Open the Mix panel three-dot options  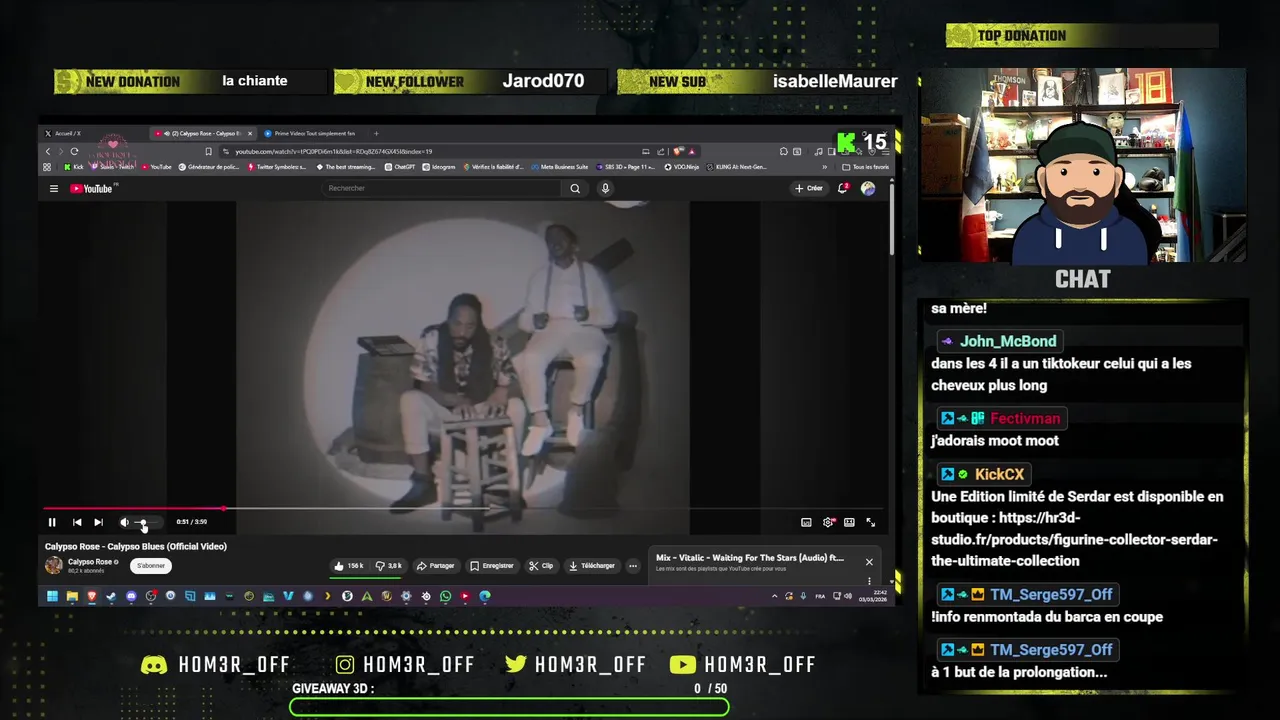click(x=869, y=581)
